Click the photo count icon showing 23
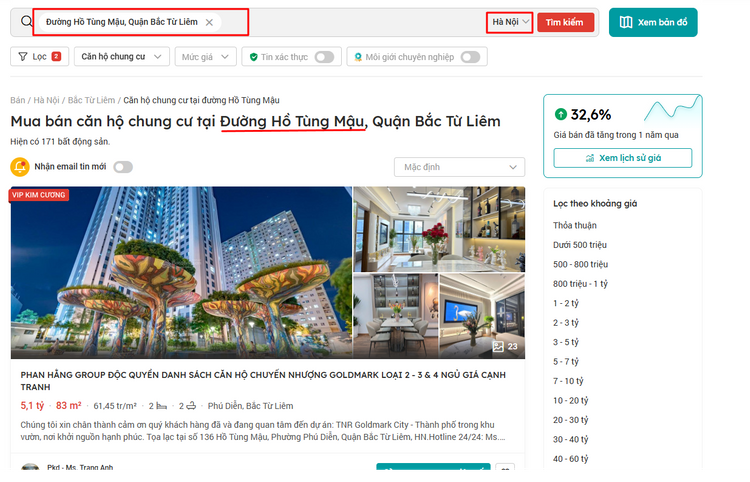750x482 pixels. tap(498, 346)
